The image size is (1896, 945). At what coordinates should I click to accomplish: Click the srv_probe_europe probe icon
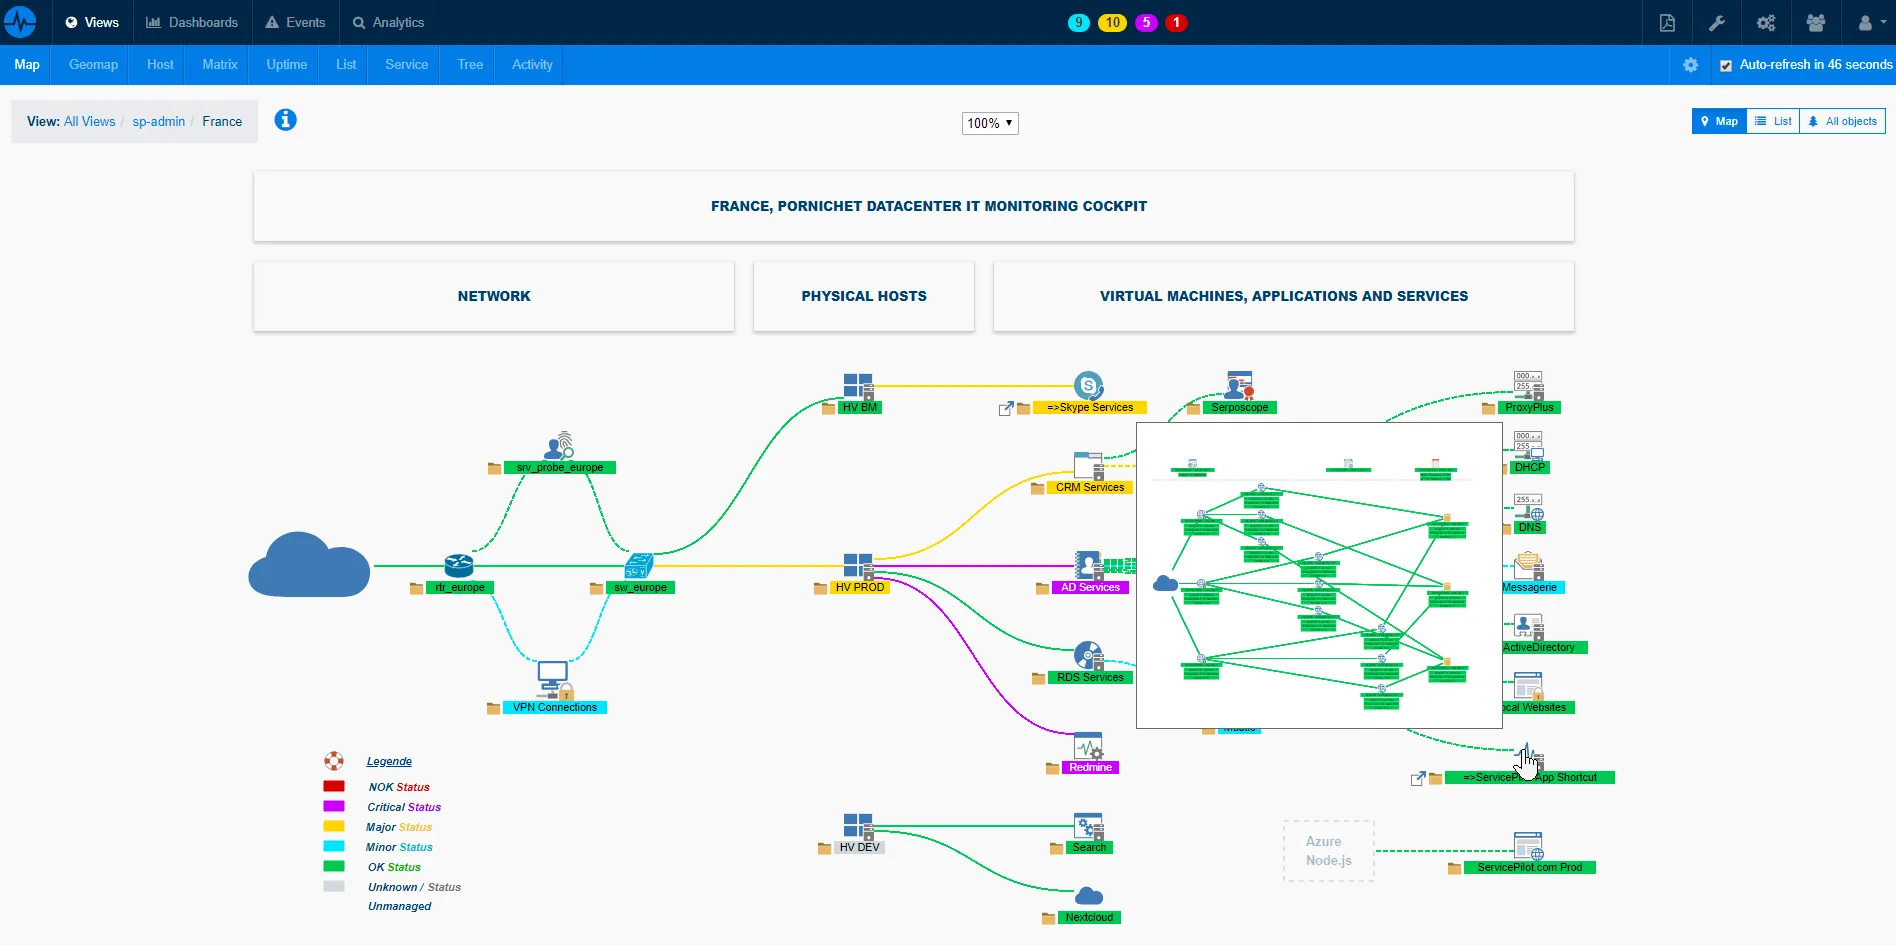click(560, 446)
